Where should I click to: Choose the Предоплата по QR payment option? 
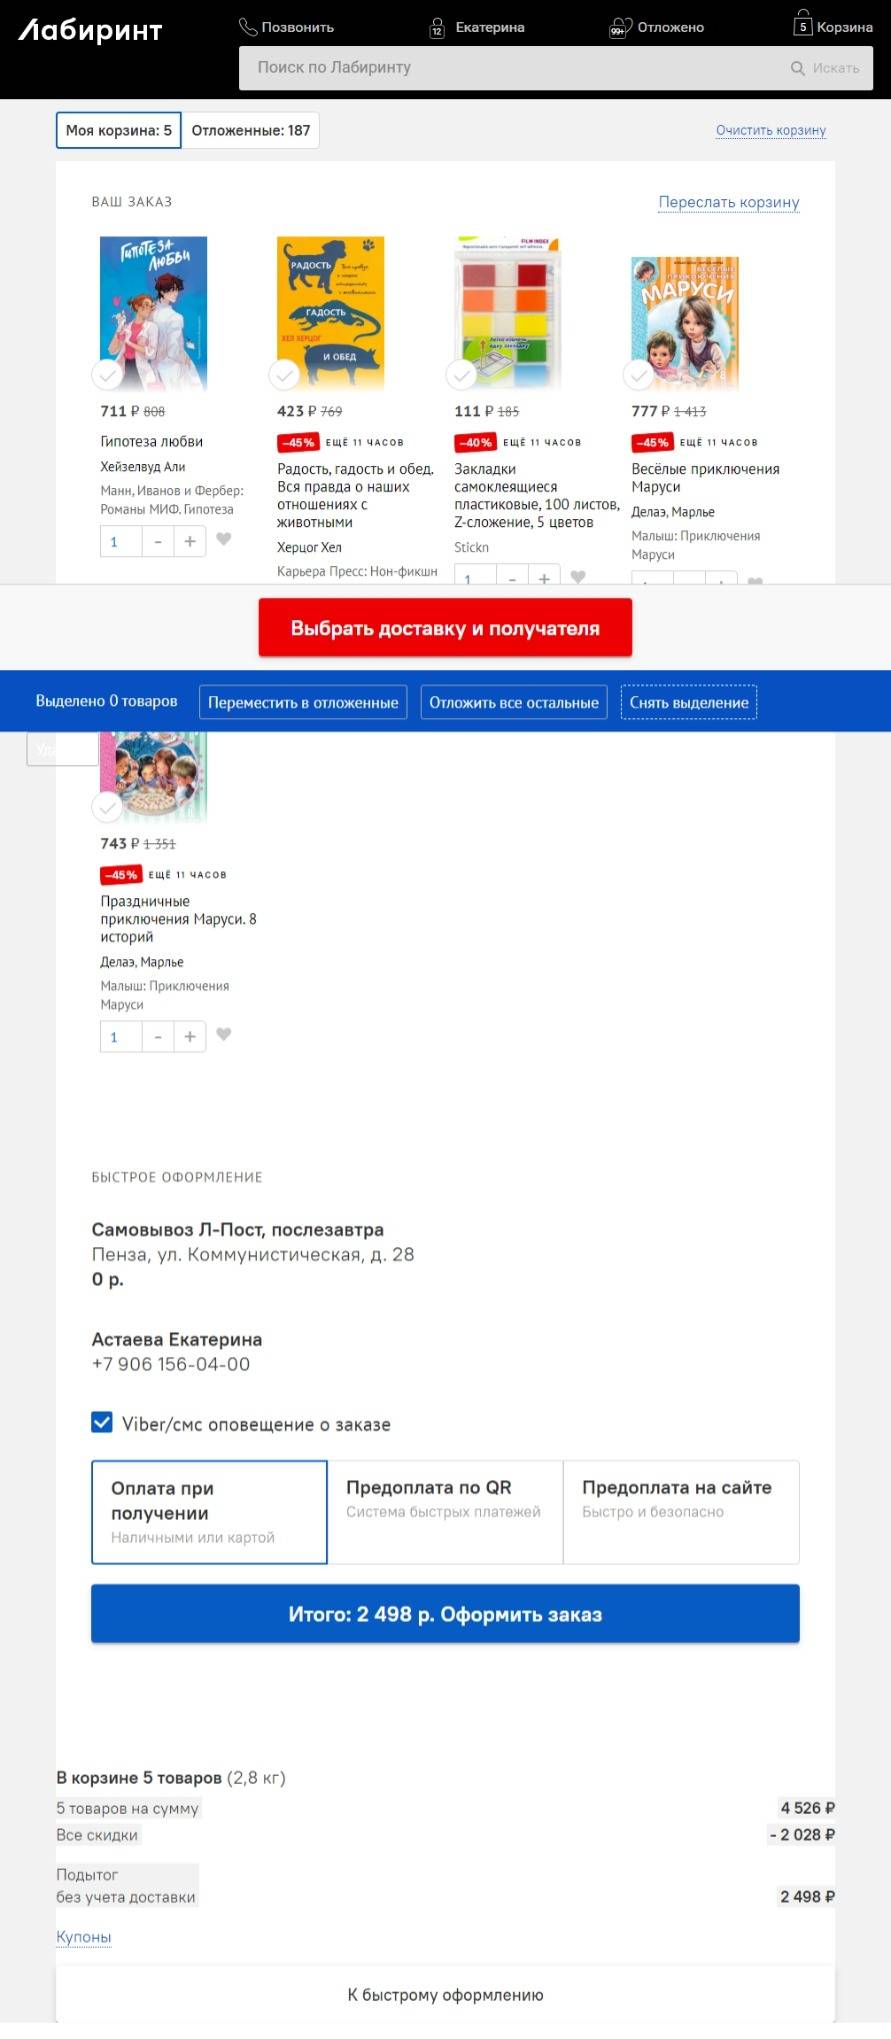pyautogui.click(x=445, y=1511)
